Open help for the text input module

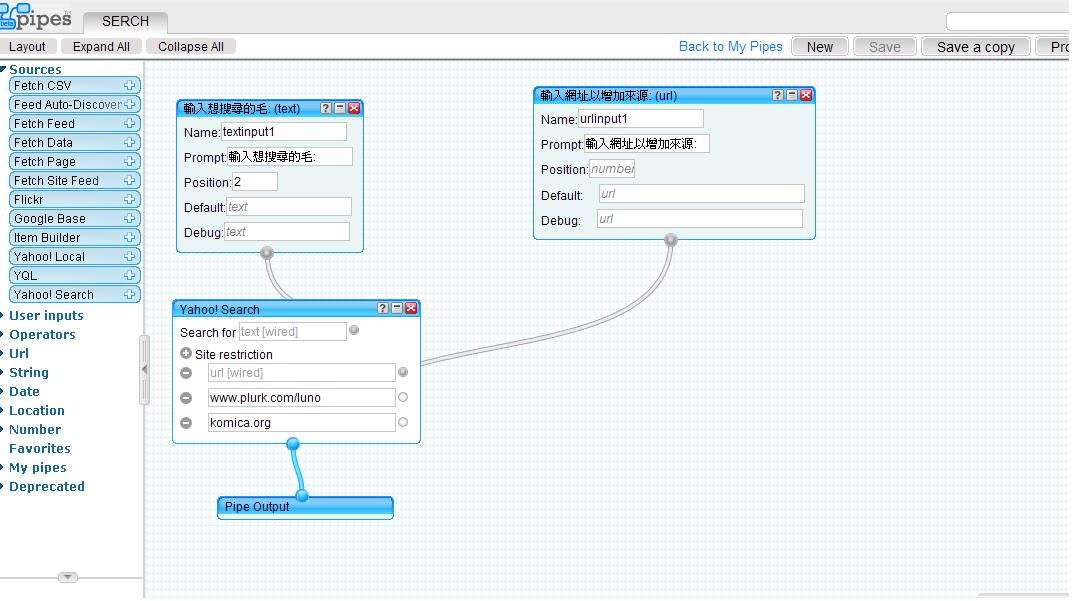(326, 108)
